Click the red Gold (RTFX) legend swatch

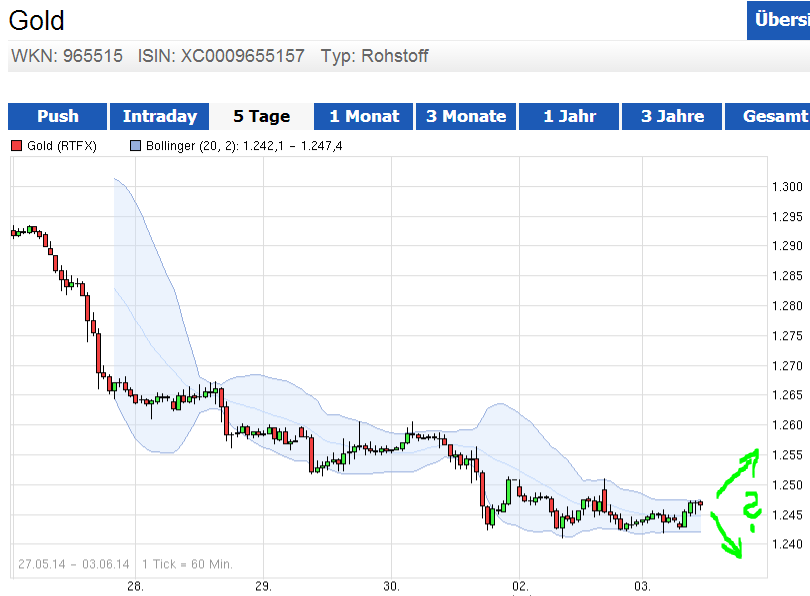coord(17,146)
